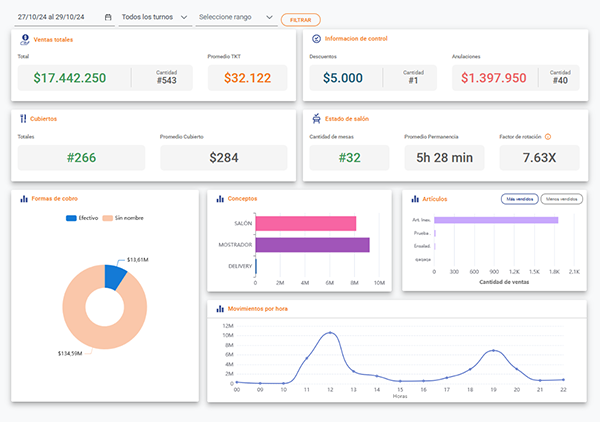The width and height of the screenshot is (600, 422).
Task: Click the FILTRAR button
Action: pyautogui.click(x=300, y=19)
